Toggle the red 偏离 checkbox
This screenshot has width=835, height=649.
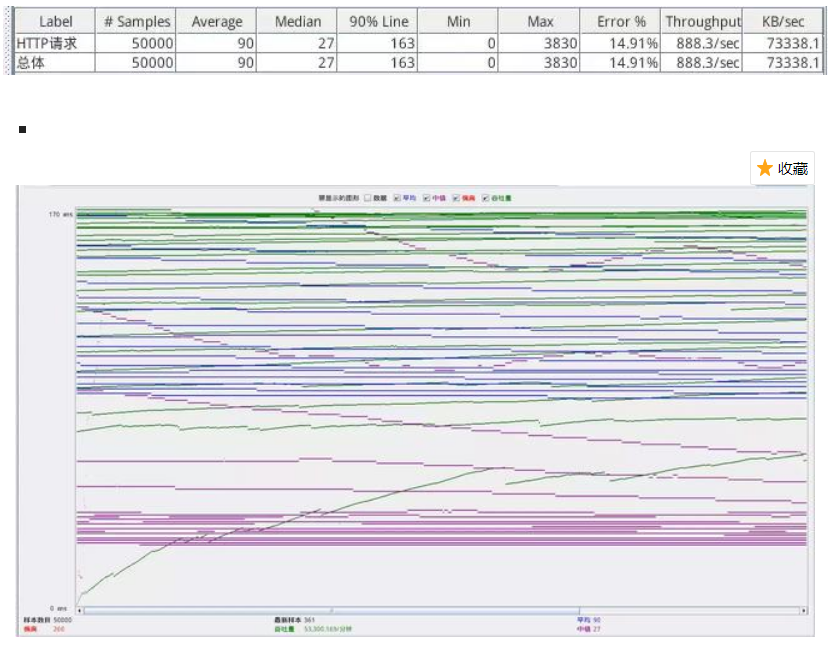click(x=456, y=198)
